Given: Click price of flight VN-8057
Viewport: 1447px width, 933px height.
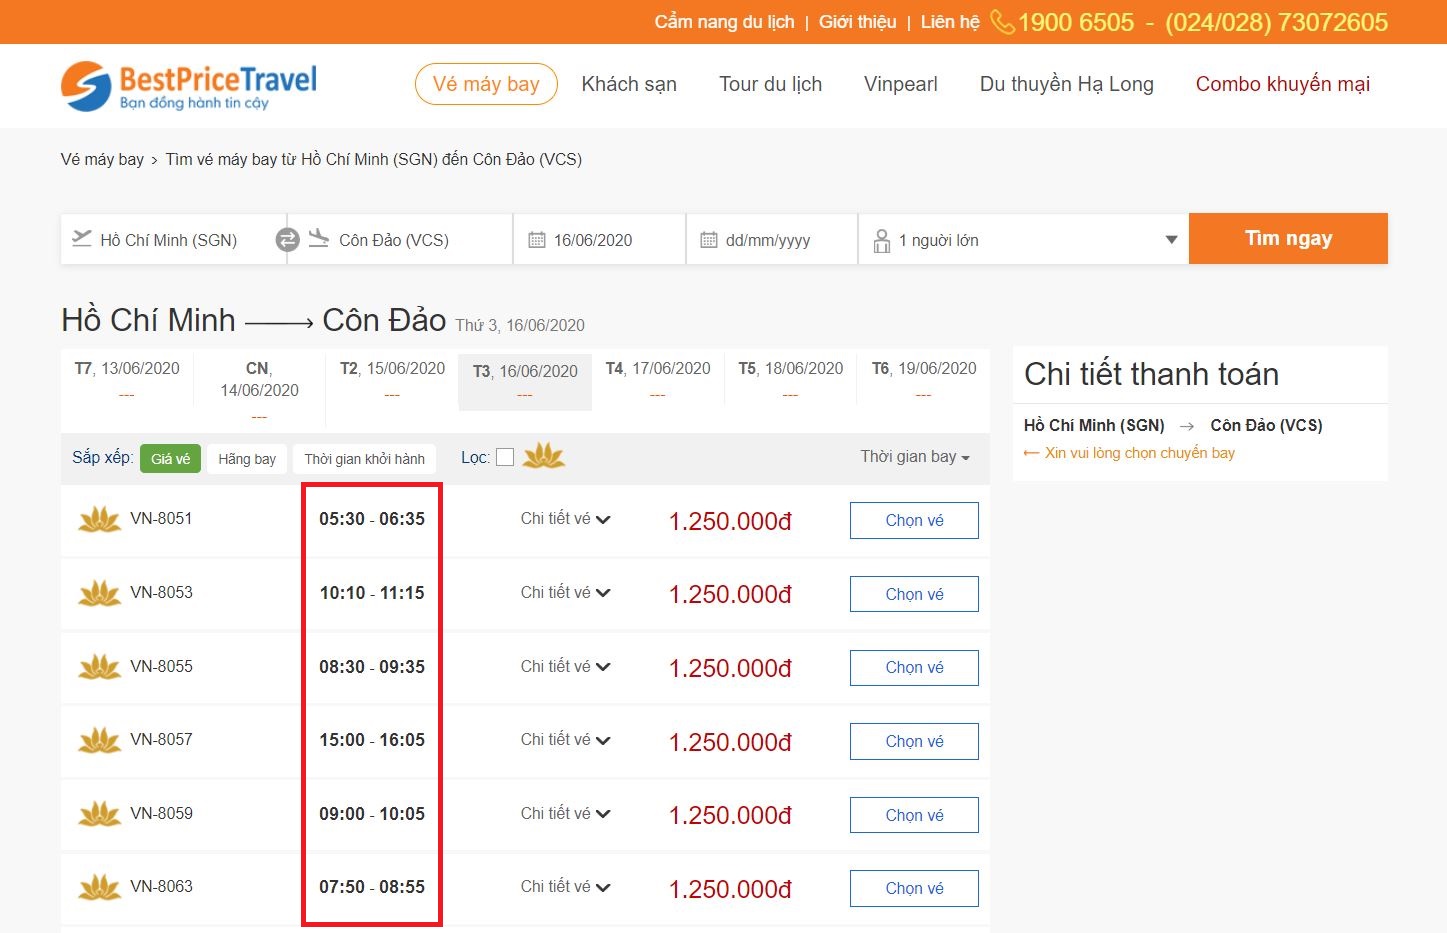Looking at the screenshot, I should pos(730,742).
